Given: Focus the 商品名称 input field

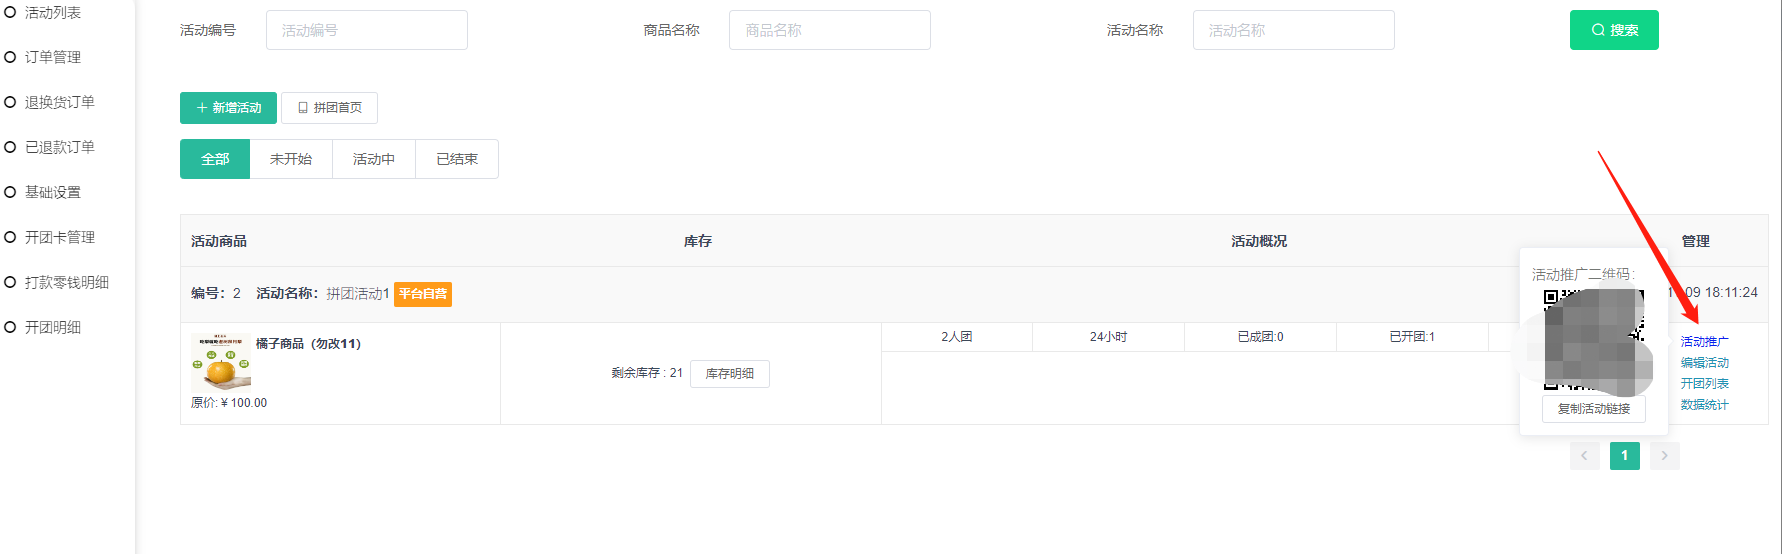Looking at the screenshot, I should tap(829, 30).
